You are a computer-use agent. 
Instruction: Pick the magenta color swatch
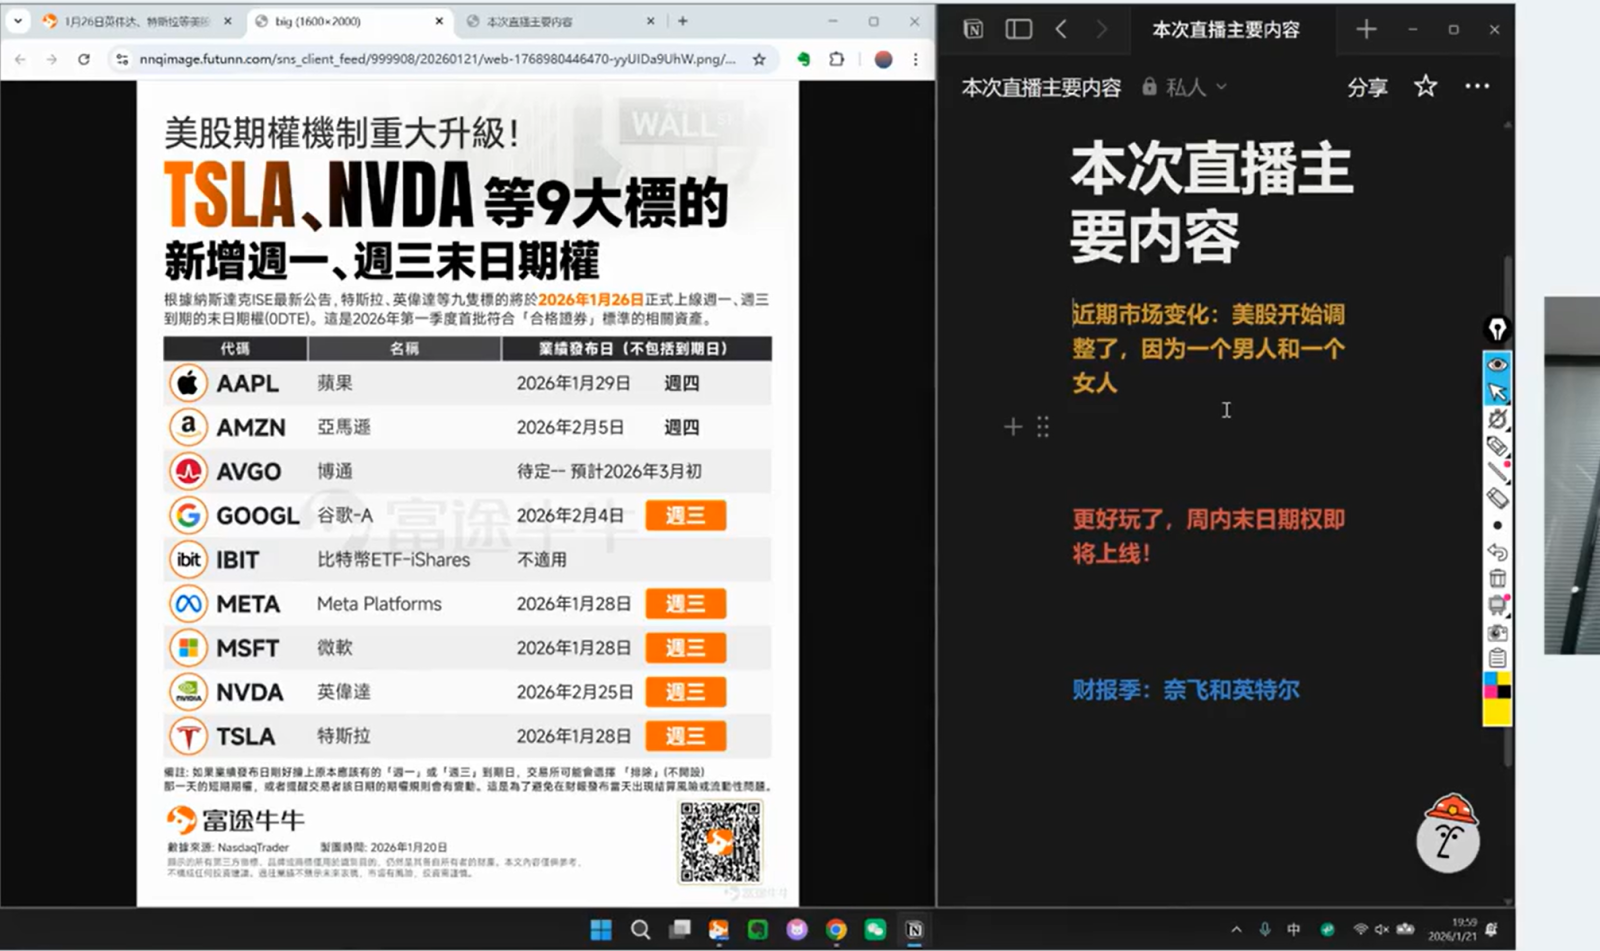click(x=1490, y=692)
